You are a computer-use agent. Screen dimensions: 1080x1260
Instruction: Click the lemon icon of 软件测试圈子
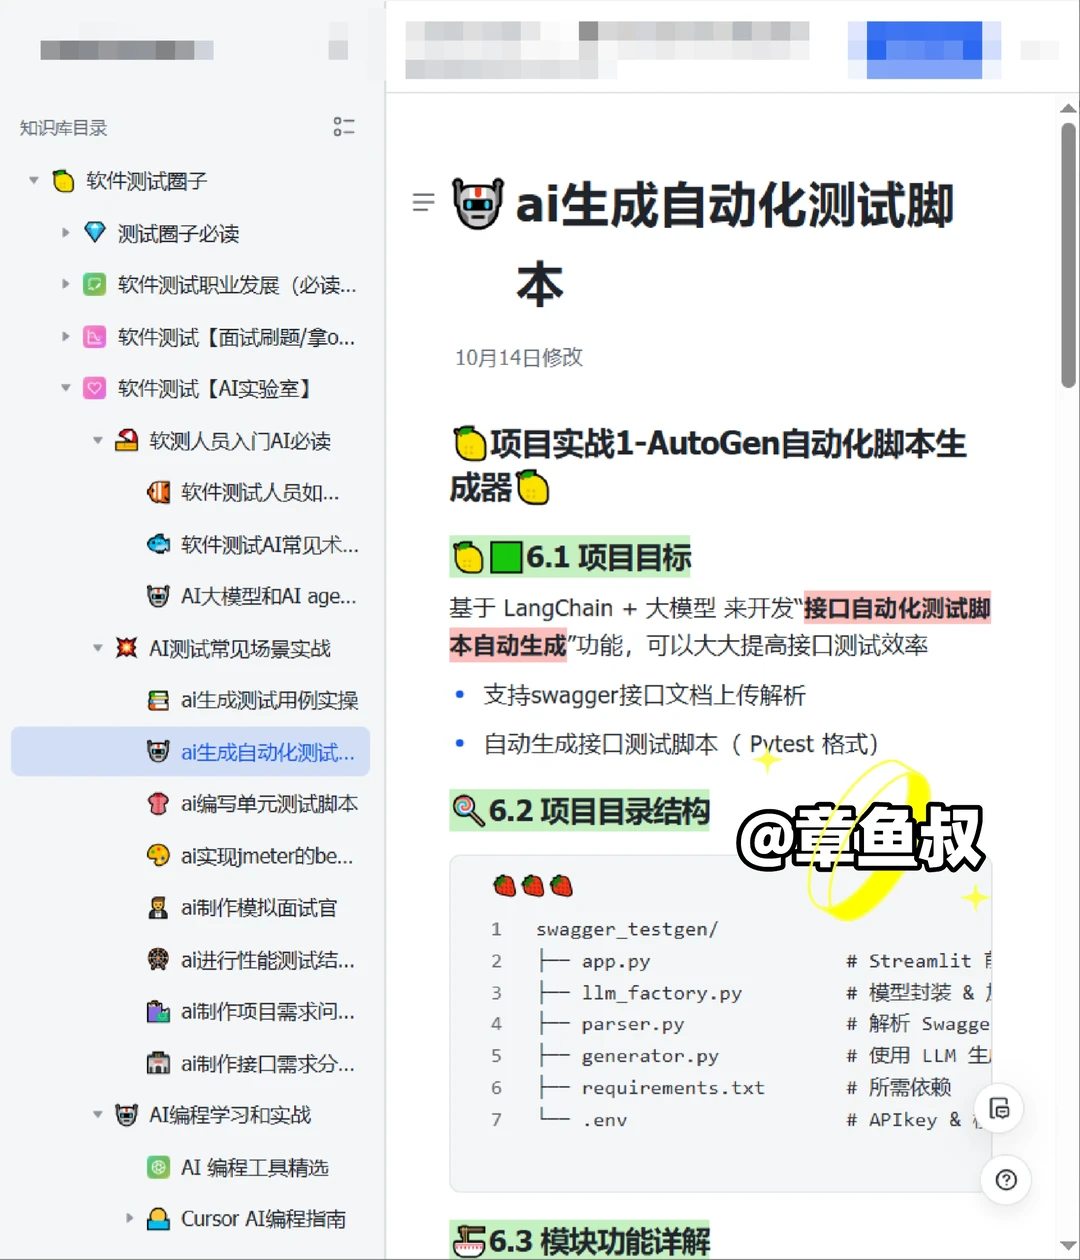coord(62,181)
